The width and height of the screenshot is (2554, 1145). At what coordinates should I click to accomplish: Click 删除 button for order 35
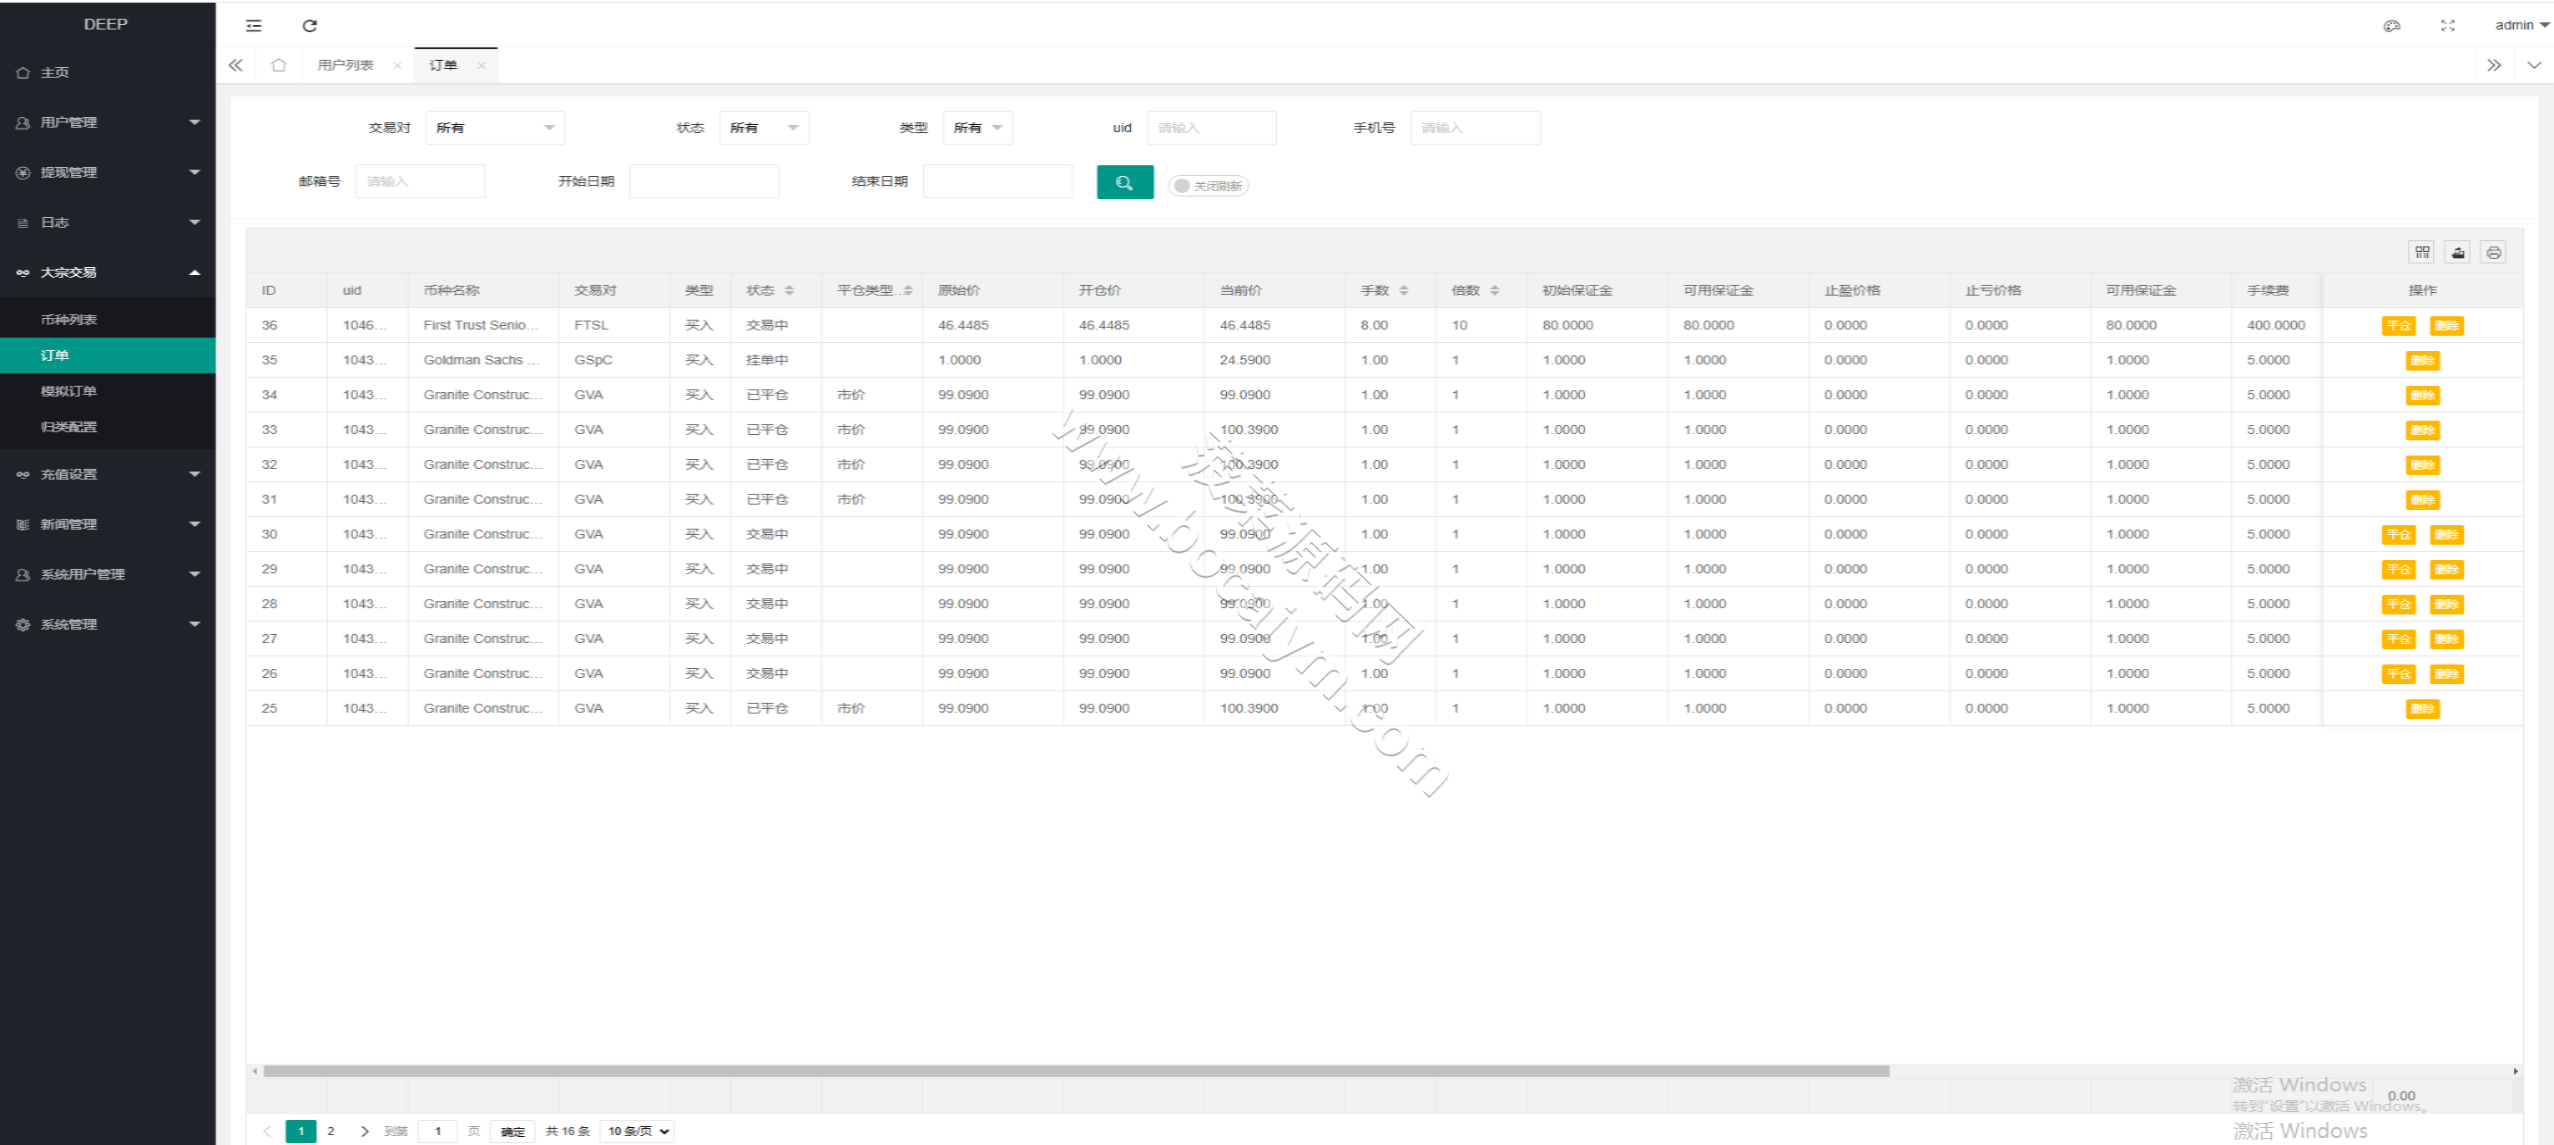[x=2422, y=361]
